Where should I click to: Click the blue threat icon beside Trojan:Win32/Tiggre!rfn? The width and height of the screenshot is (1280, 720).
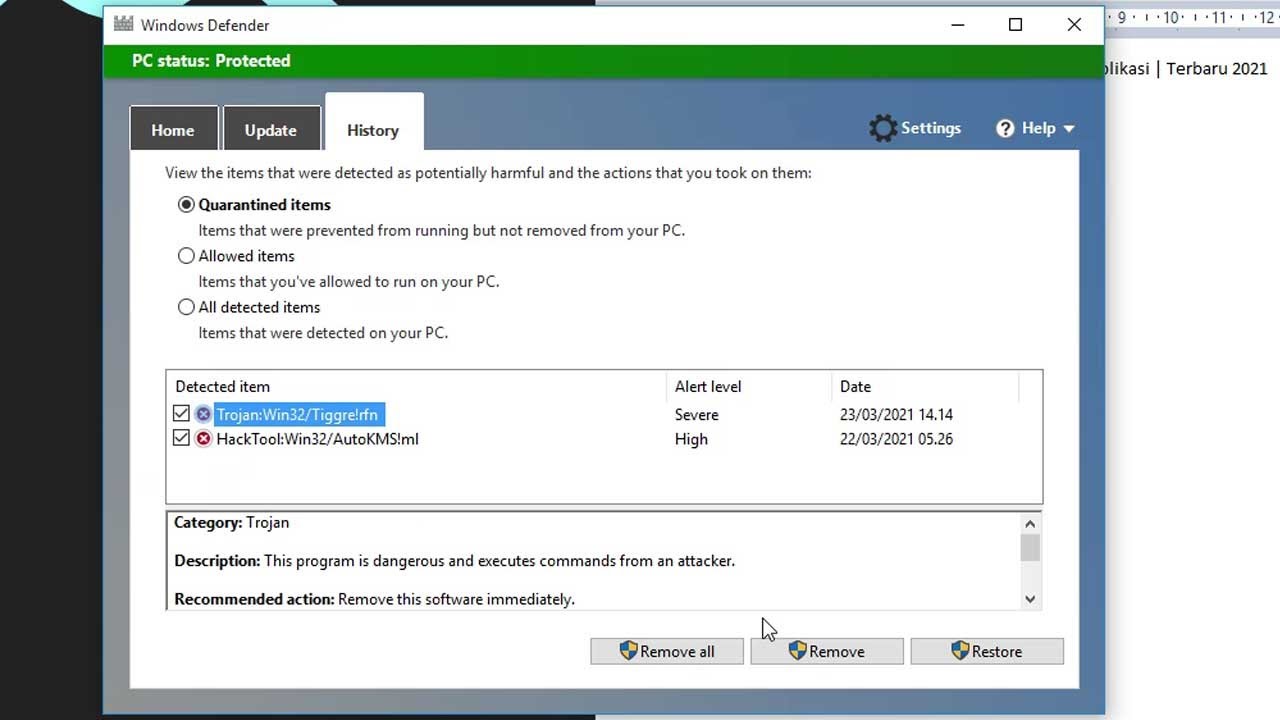[203, 414]
